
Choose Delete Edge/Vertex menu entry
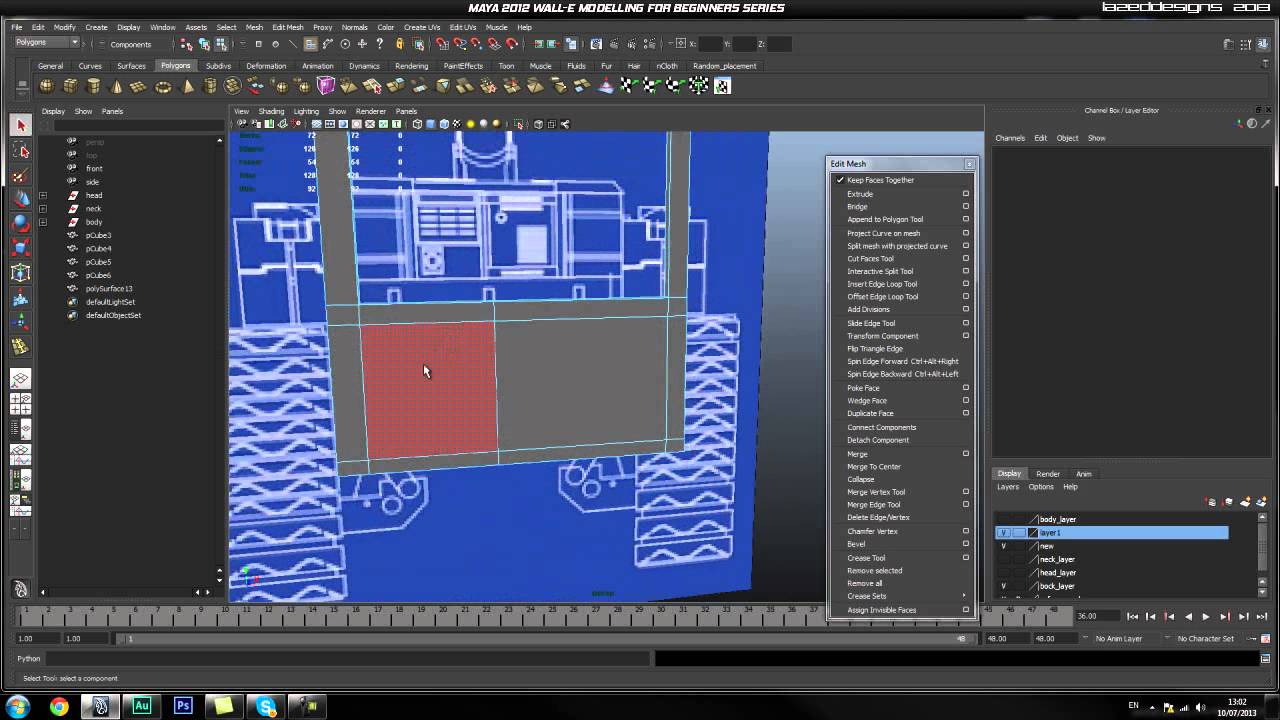[x=878, y=518]
